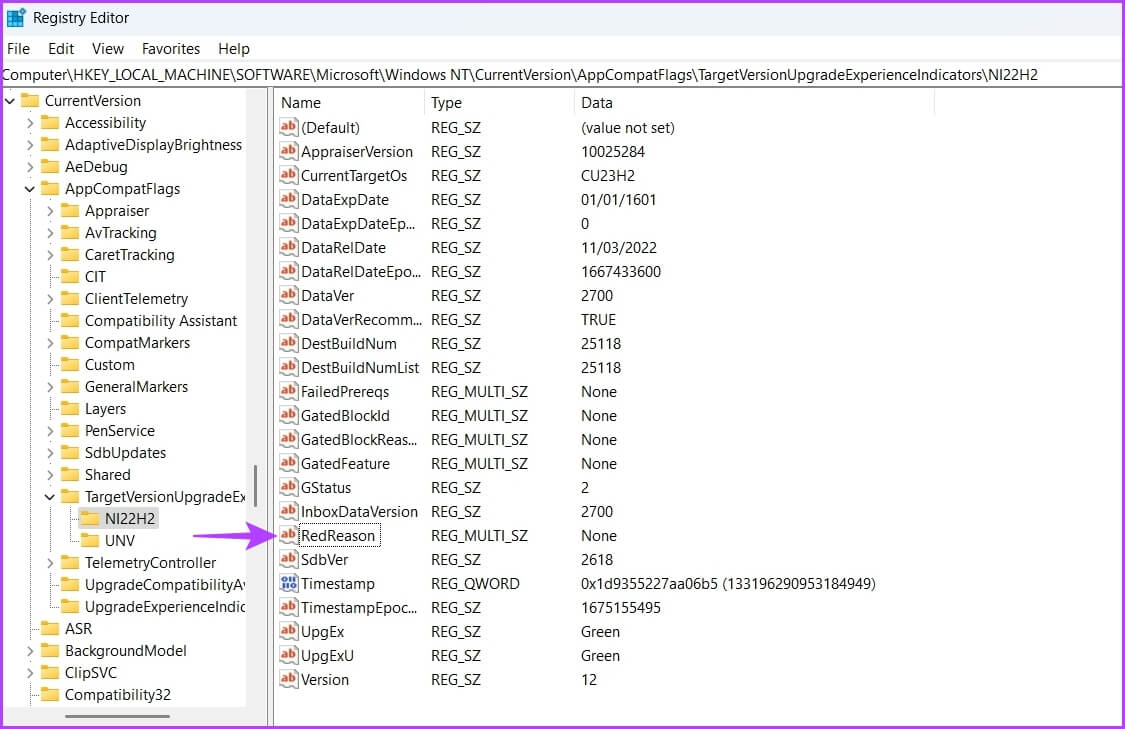Expand the BackgroundModel key
1125x729 pixels.
point(29,652)
